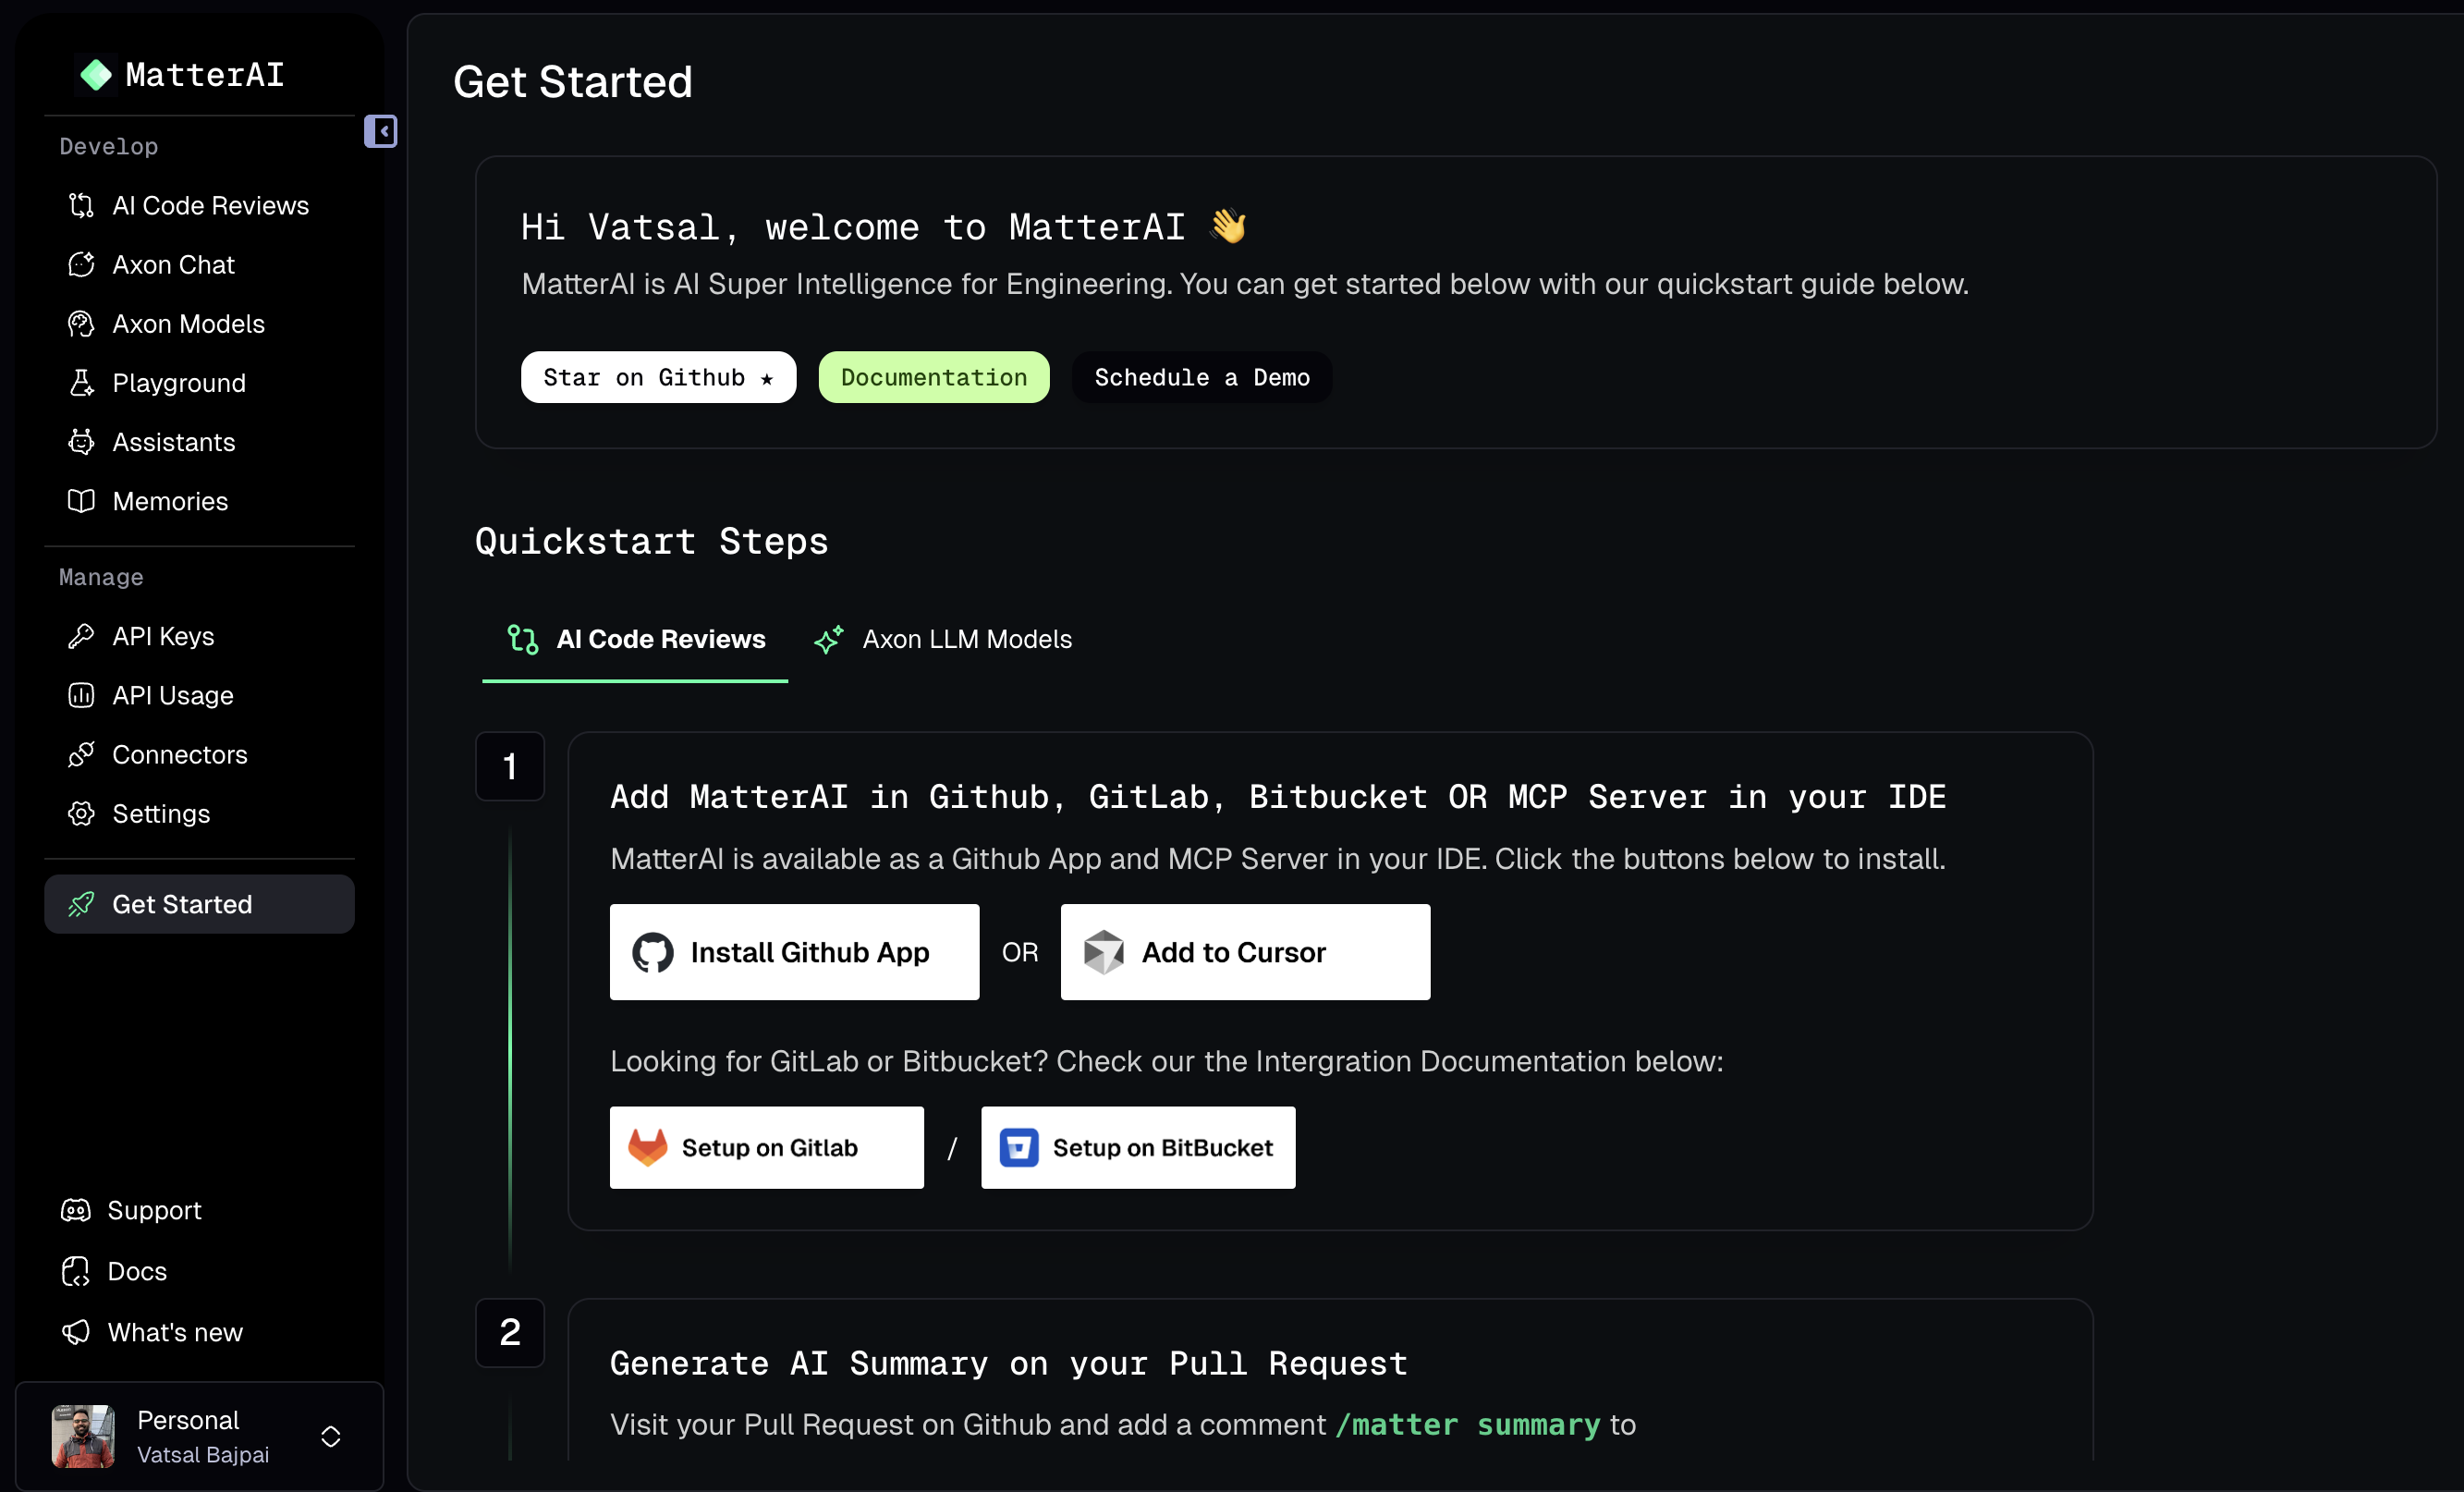Open API Keys under Manage
2464x1492 pixels.
pos(163,635)
